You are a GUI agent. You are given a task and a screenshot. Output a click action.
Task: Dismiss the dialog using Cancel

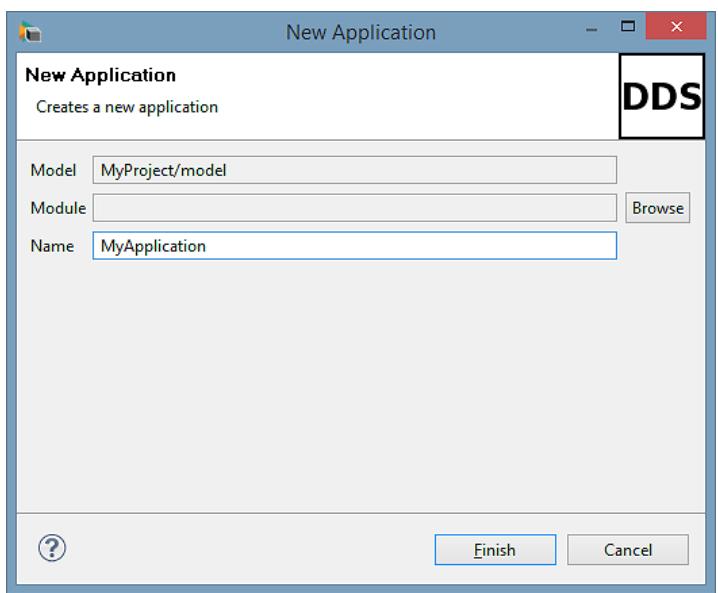click(x=628, y=549)
